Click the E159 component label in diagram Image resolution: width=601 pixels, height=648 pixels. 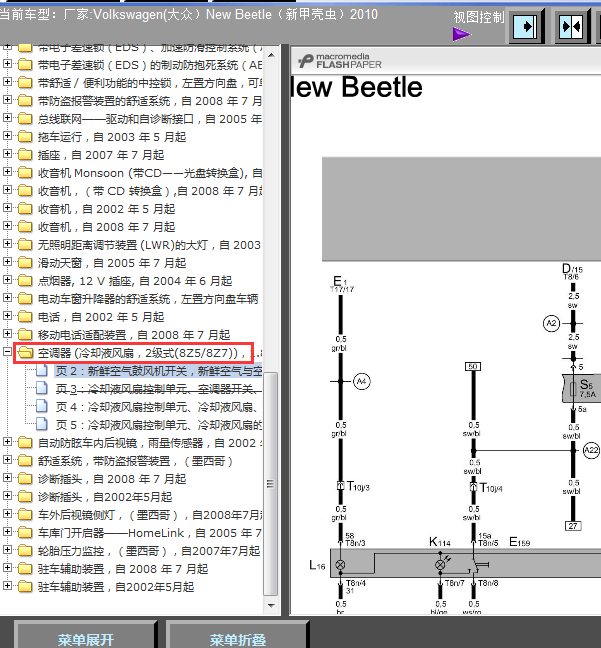[520, 542]
